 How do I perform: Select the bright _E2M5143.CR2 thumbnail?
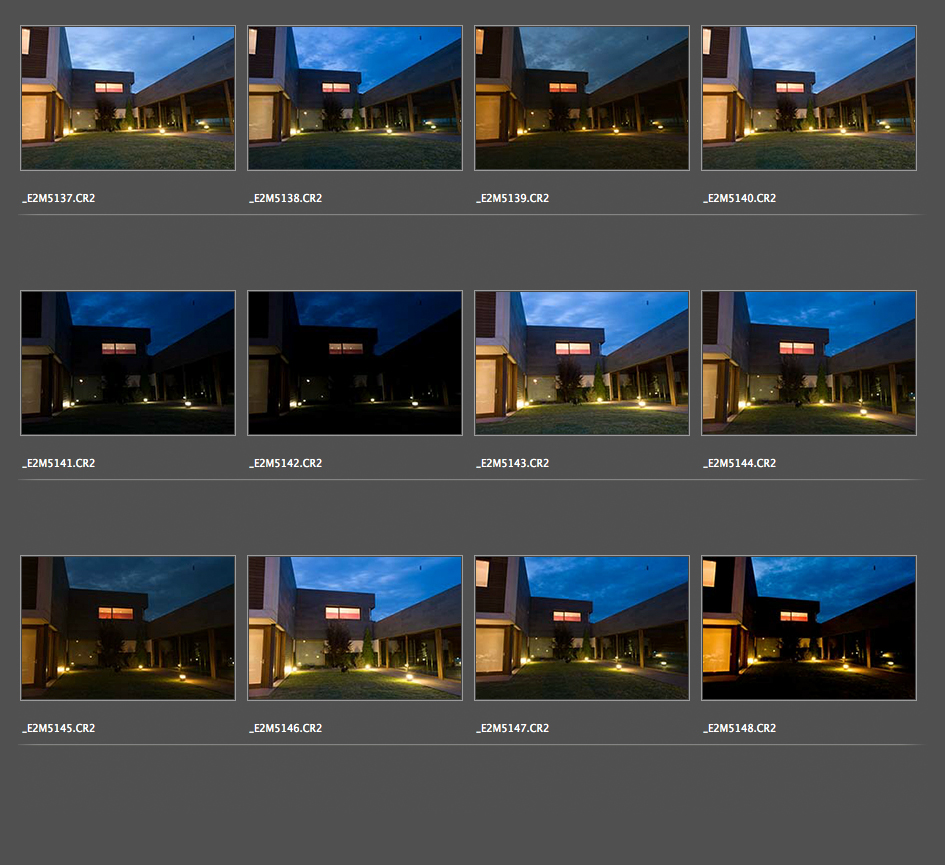coord(582,363)
